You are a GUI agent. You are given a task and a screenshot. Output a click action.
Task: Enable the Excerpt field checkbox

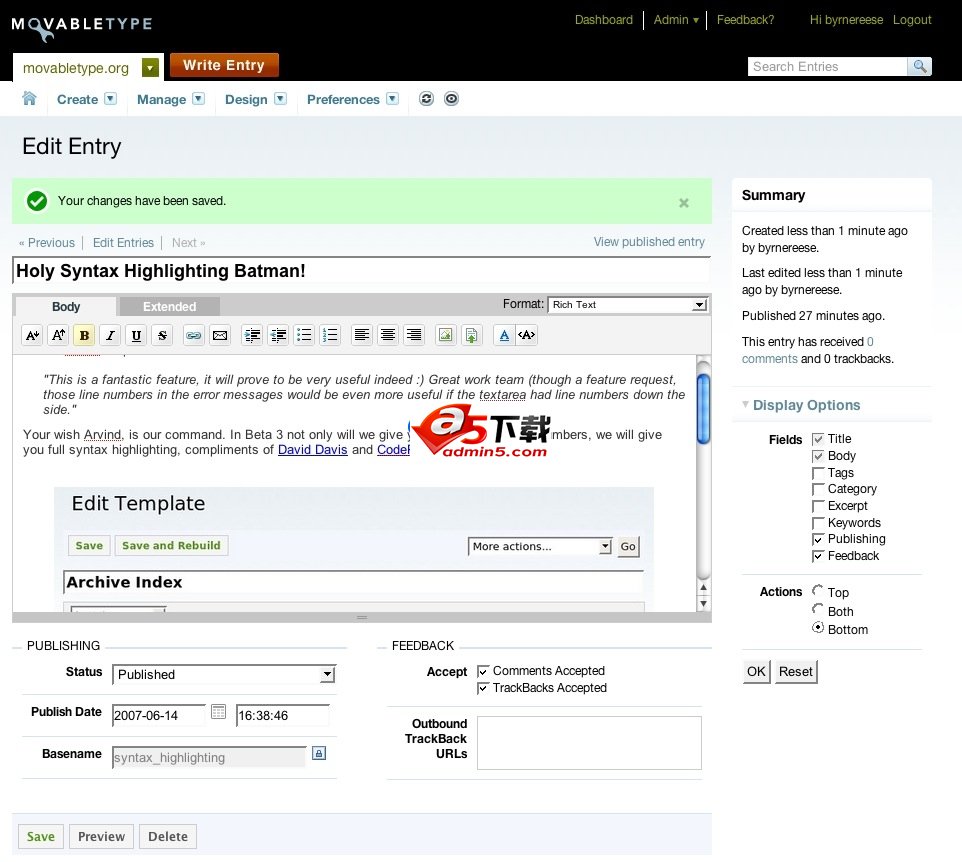point(818,506)
